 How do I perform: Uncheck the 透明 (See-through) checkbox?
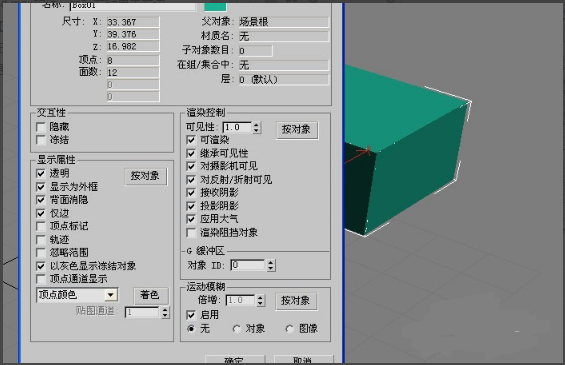(x=41, y=173)
